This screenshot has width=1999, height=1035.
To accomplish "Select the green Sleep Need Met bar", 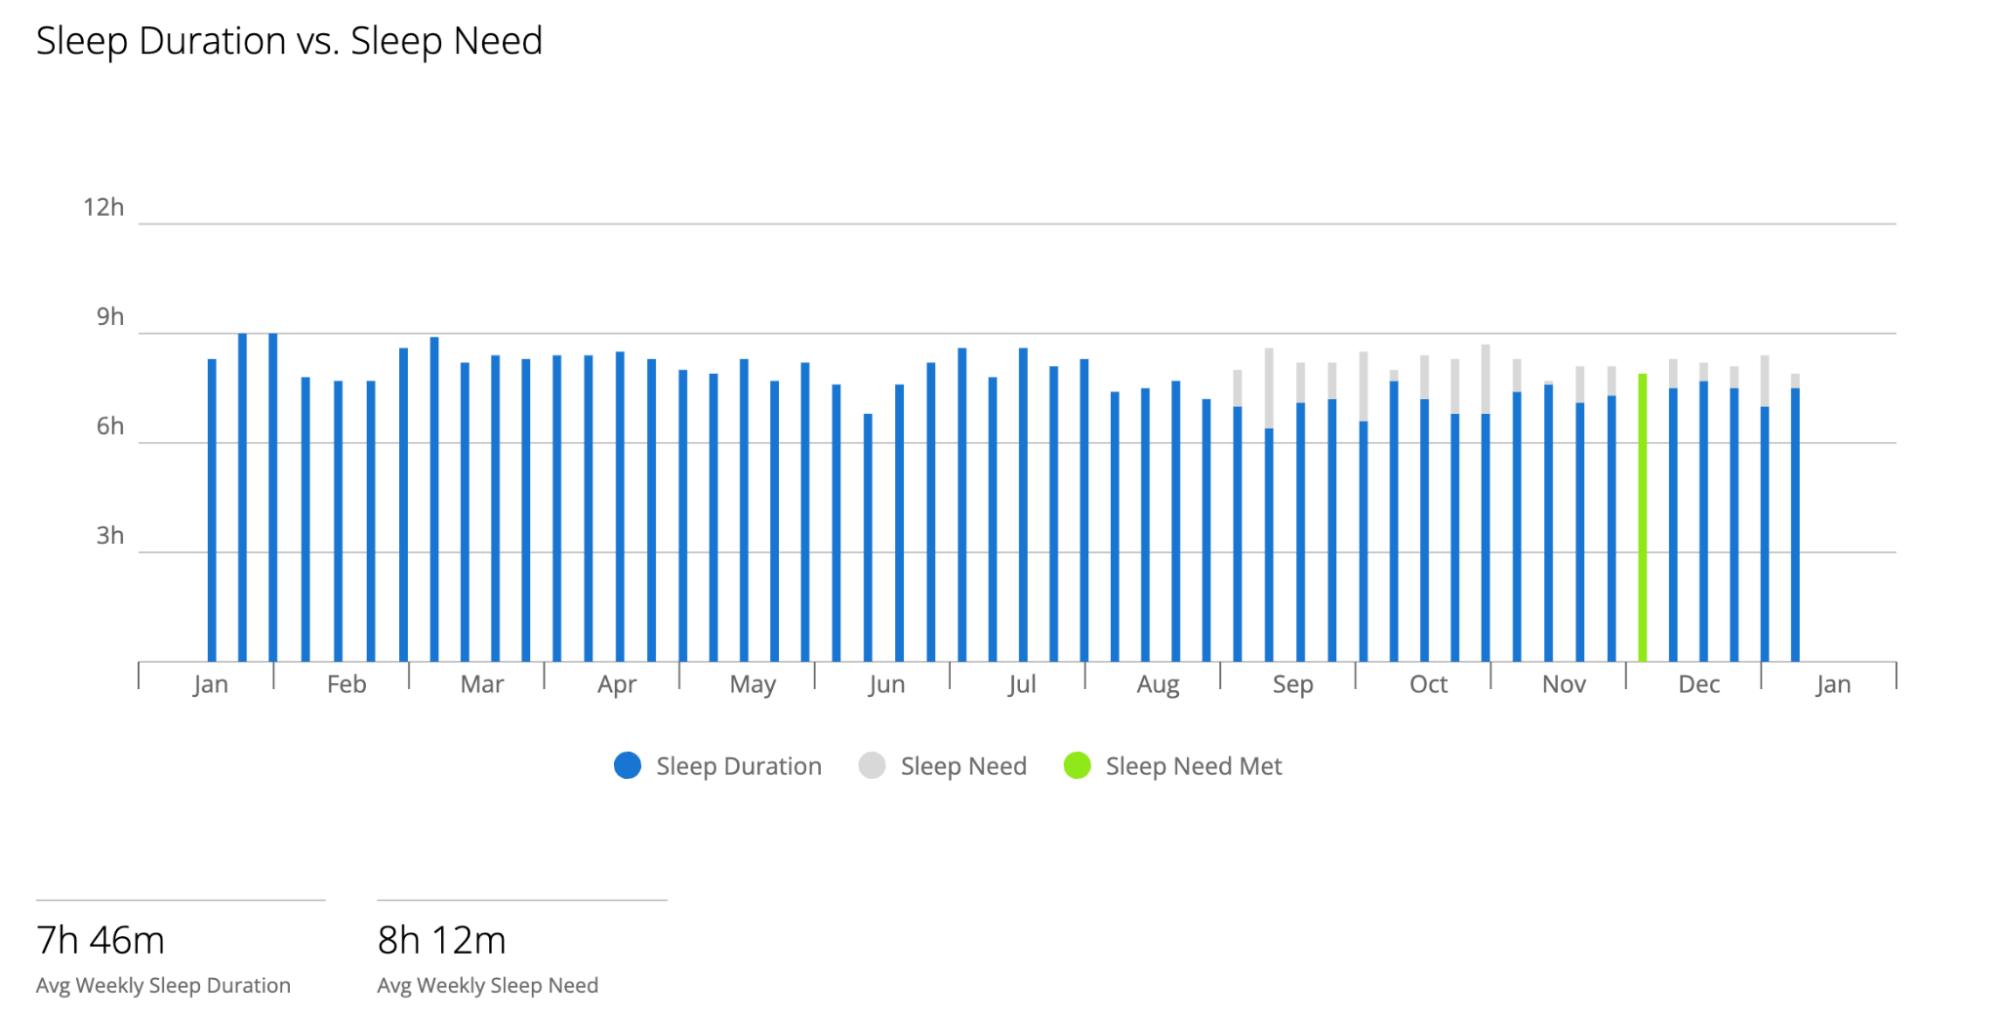I will 1642,520.
